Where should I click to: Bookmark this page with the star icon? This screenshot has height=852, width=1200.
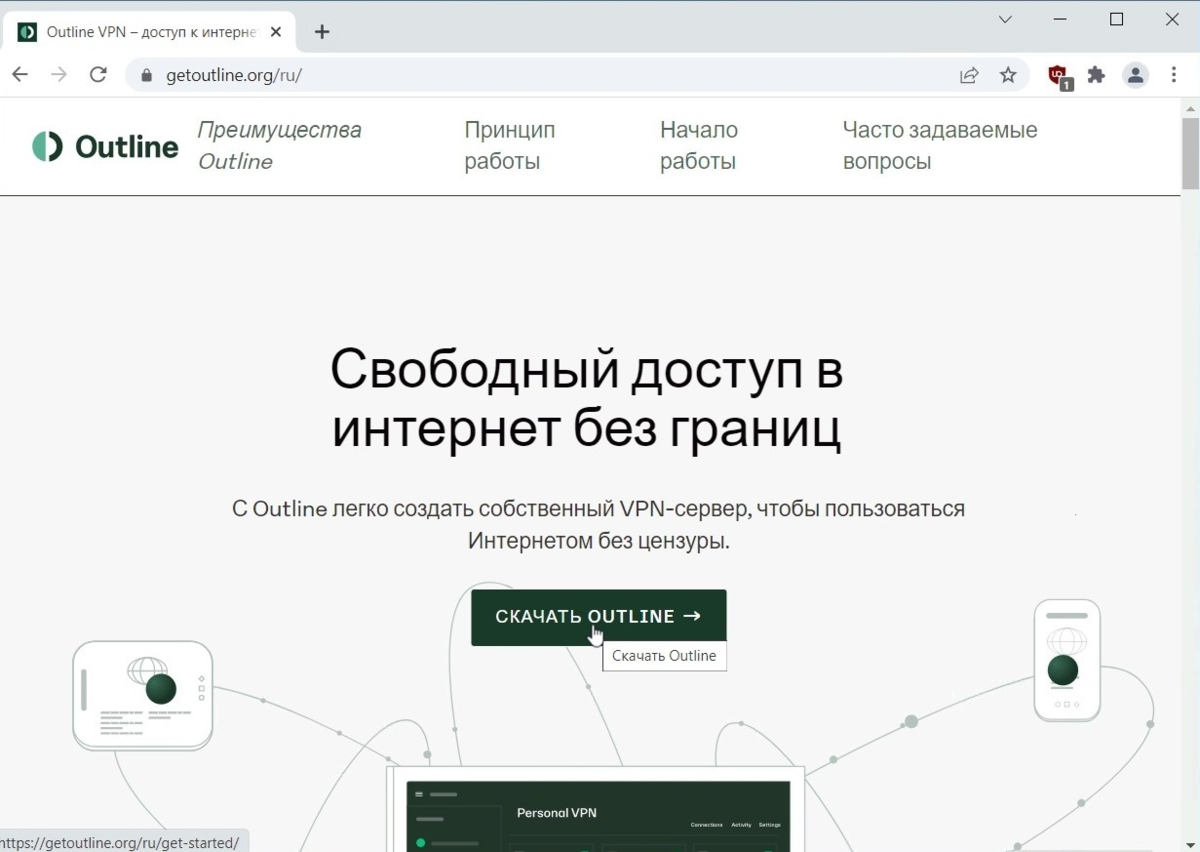point(1008,75)
